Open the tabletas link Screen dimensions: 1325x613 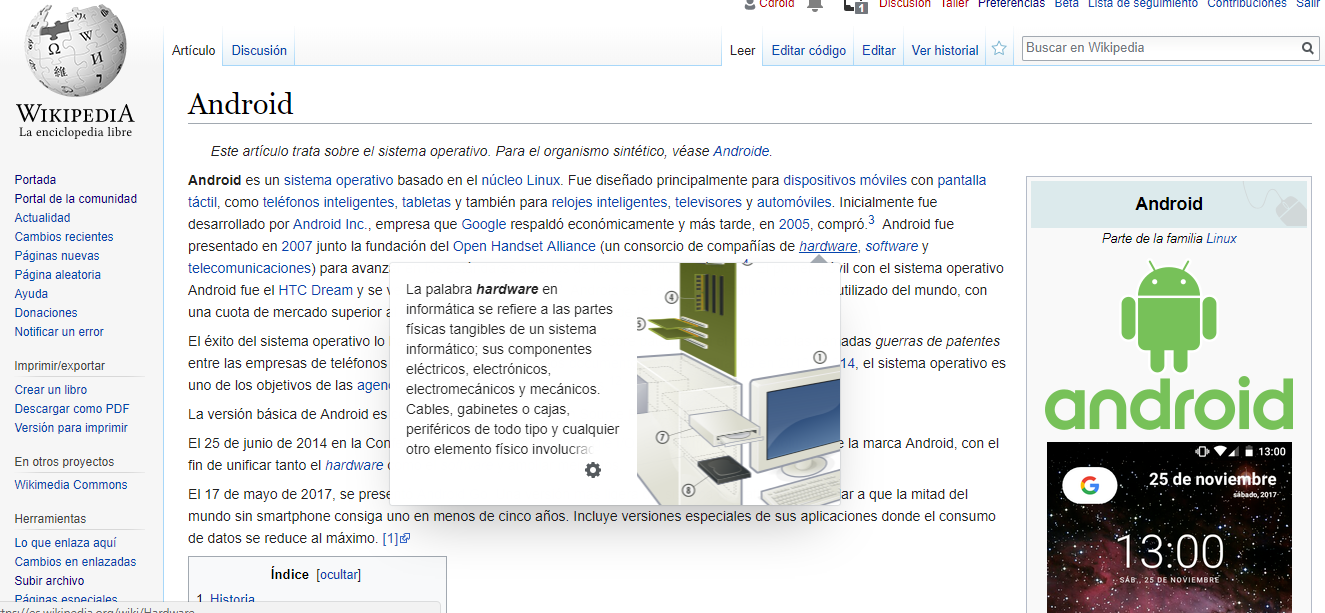click(x=426, y=202)
